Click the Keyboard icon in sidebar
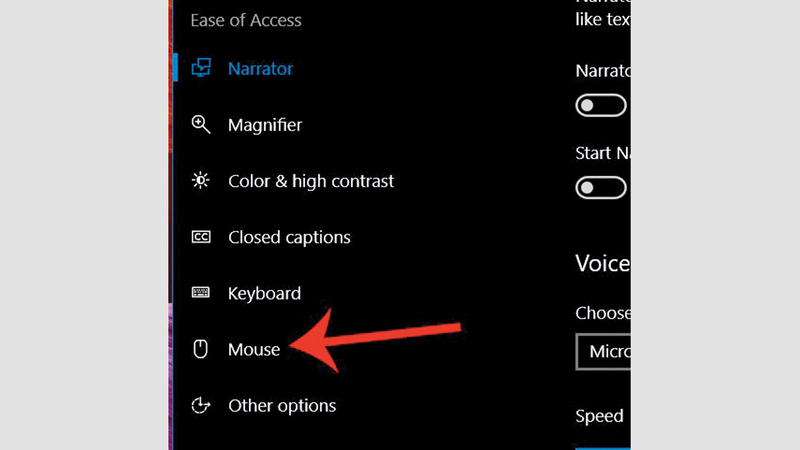The height and width of the screenshot is (450, 800). [x=201, y=293]
